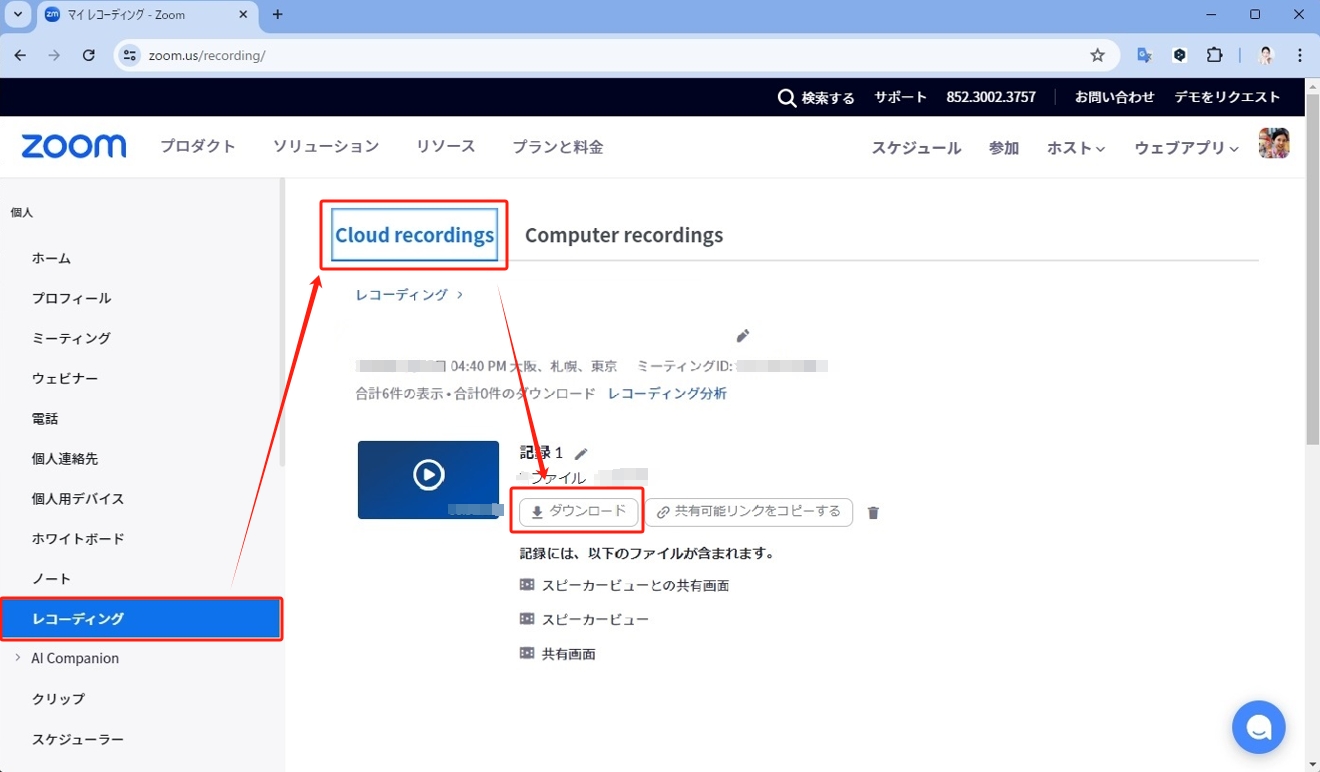Switch to the Computer recordings tab
The width and height of the screenshot is (1320, 772).
pos(623,234)
